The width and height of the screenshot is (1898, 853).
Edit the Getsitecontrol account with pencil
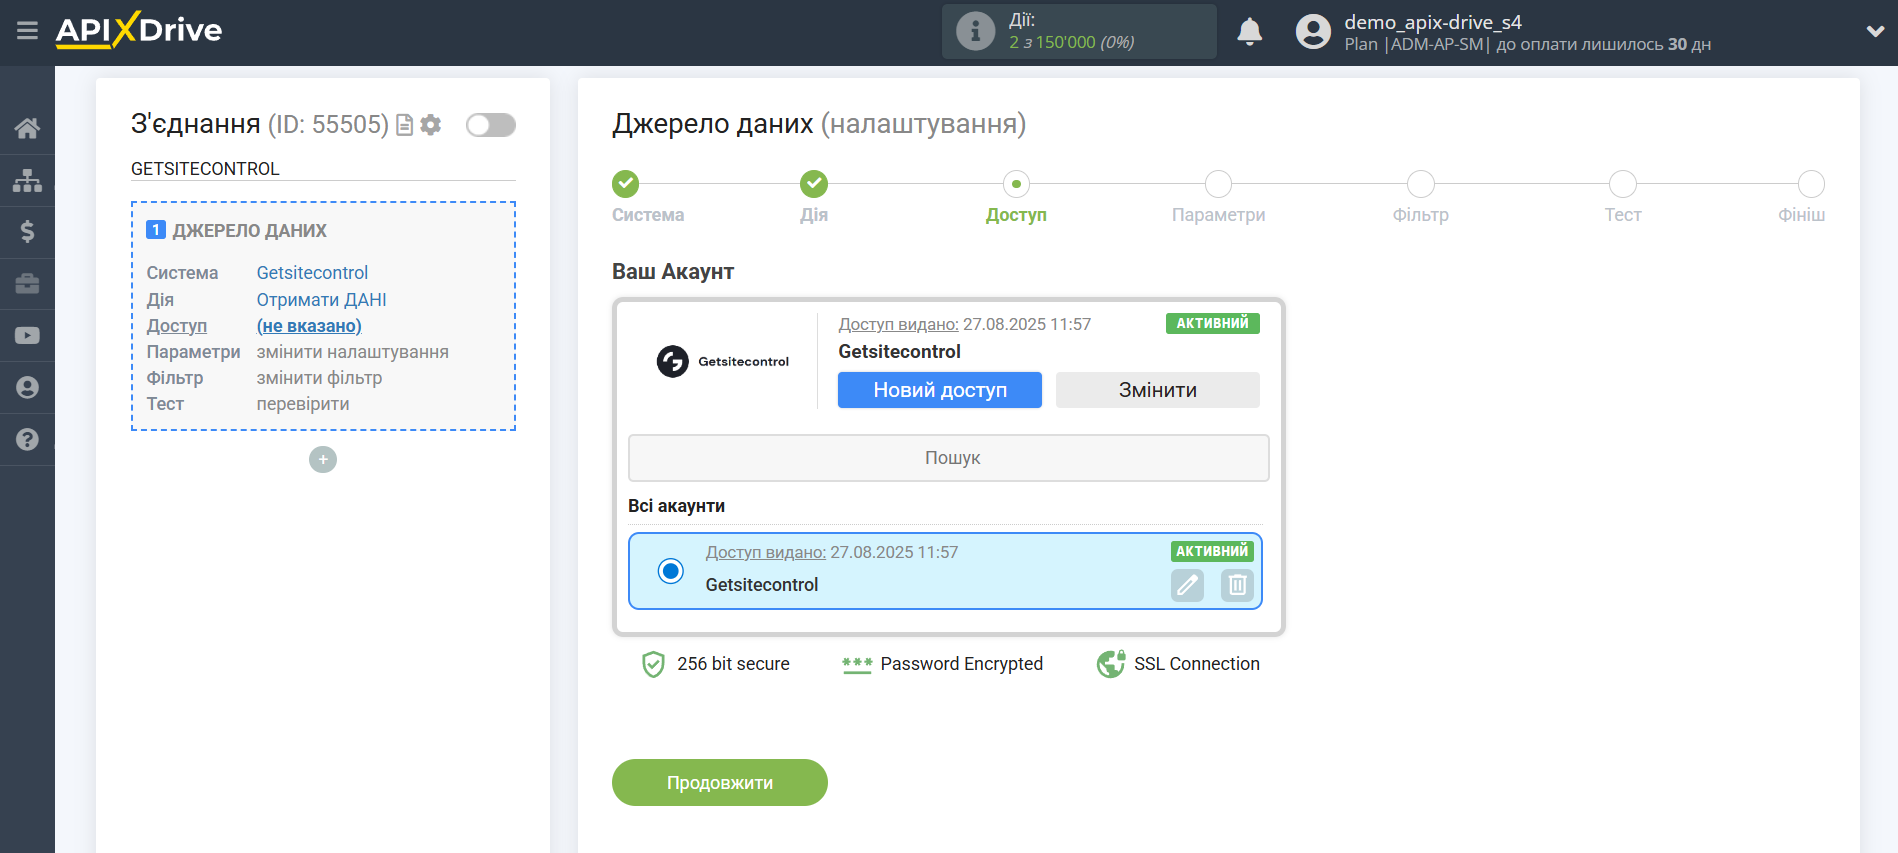tap(1187, 585)
